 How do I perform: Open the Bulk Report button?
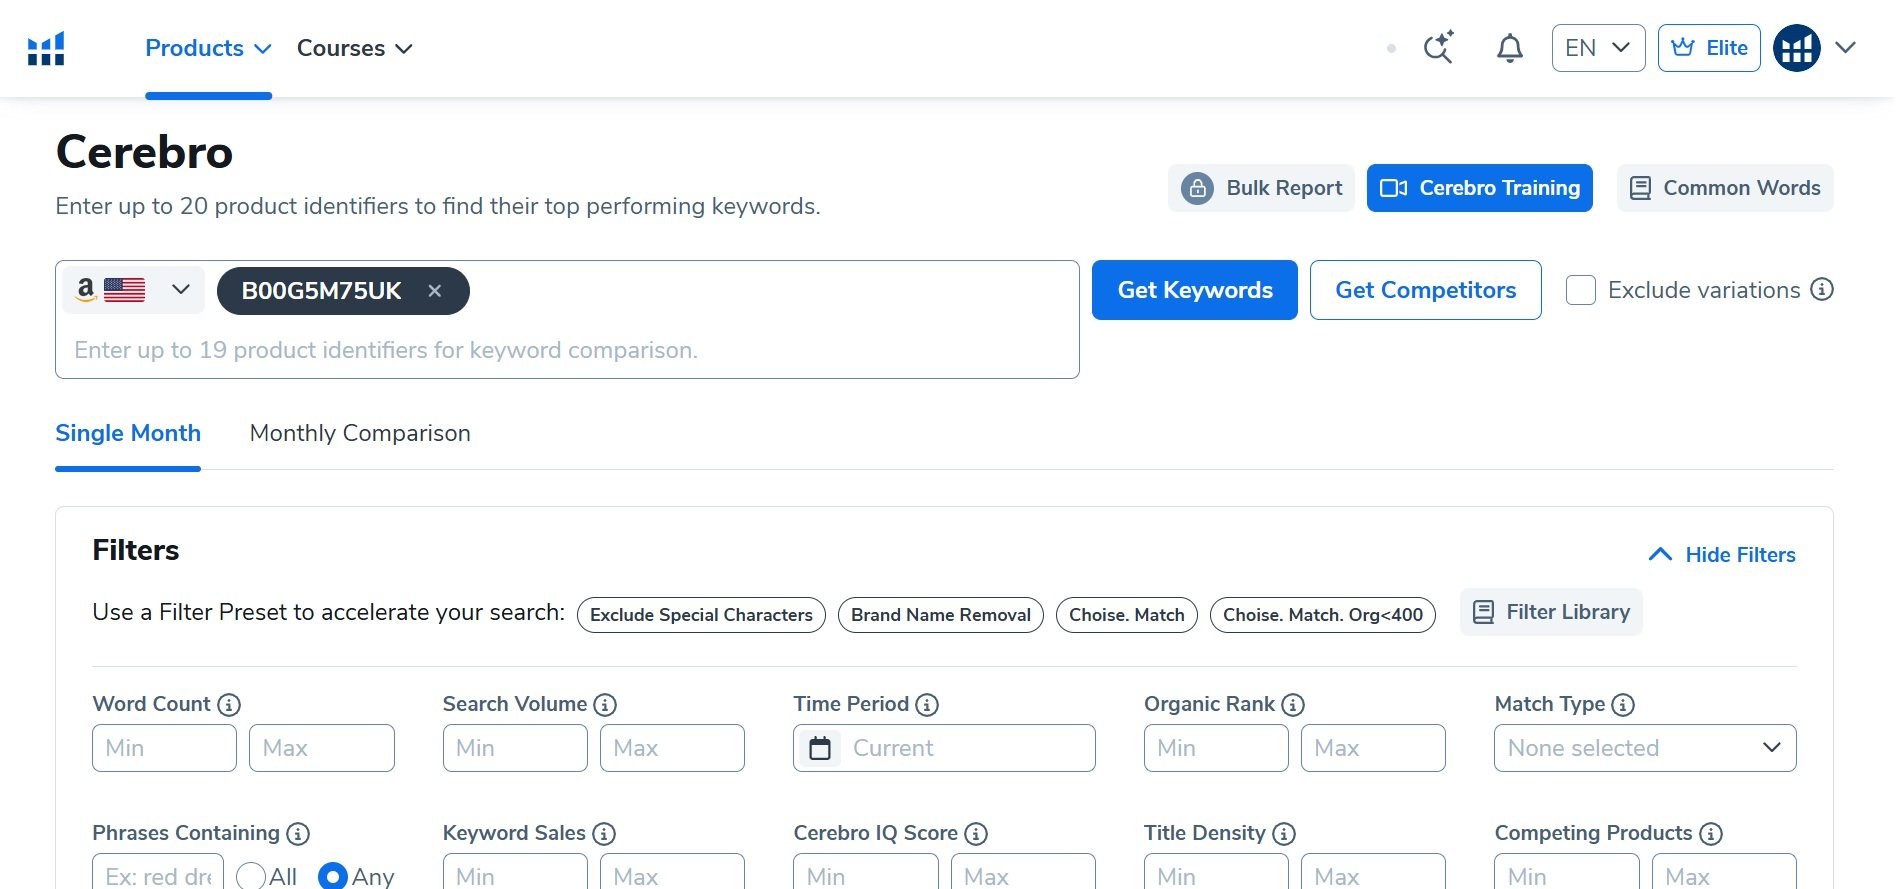1261,188
